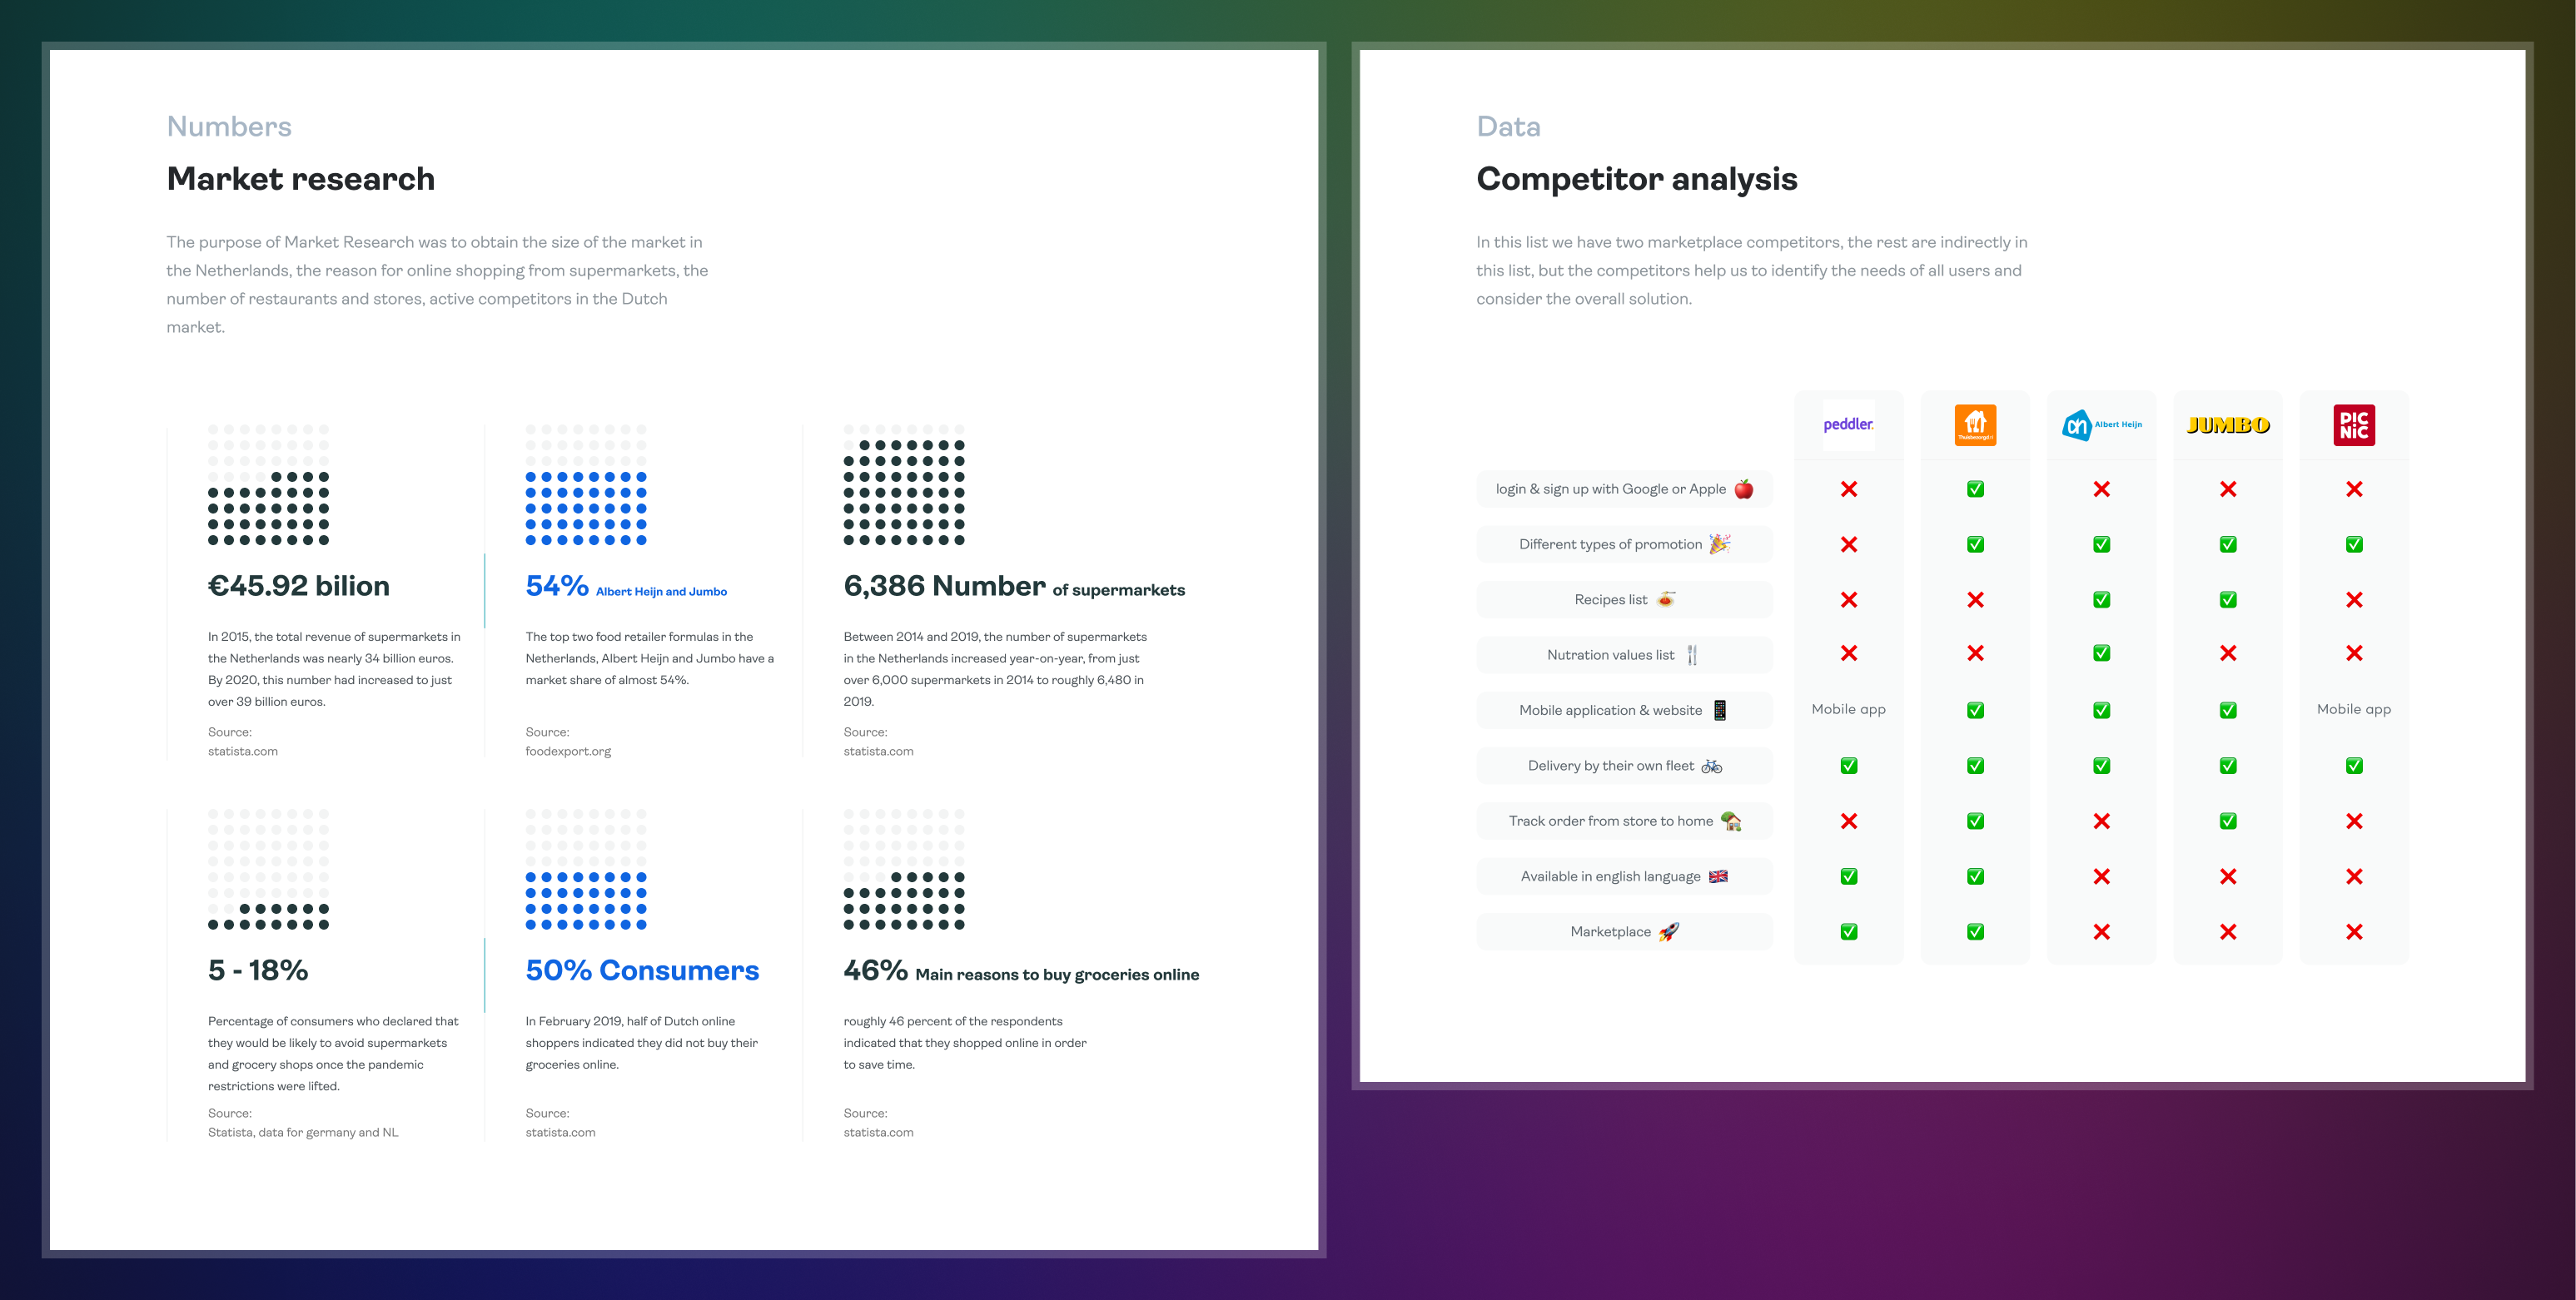This screenshot has height=1300, width=2576.
Task: Click peddler's green check for Marketplace
Action: click(1848, 932)
